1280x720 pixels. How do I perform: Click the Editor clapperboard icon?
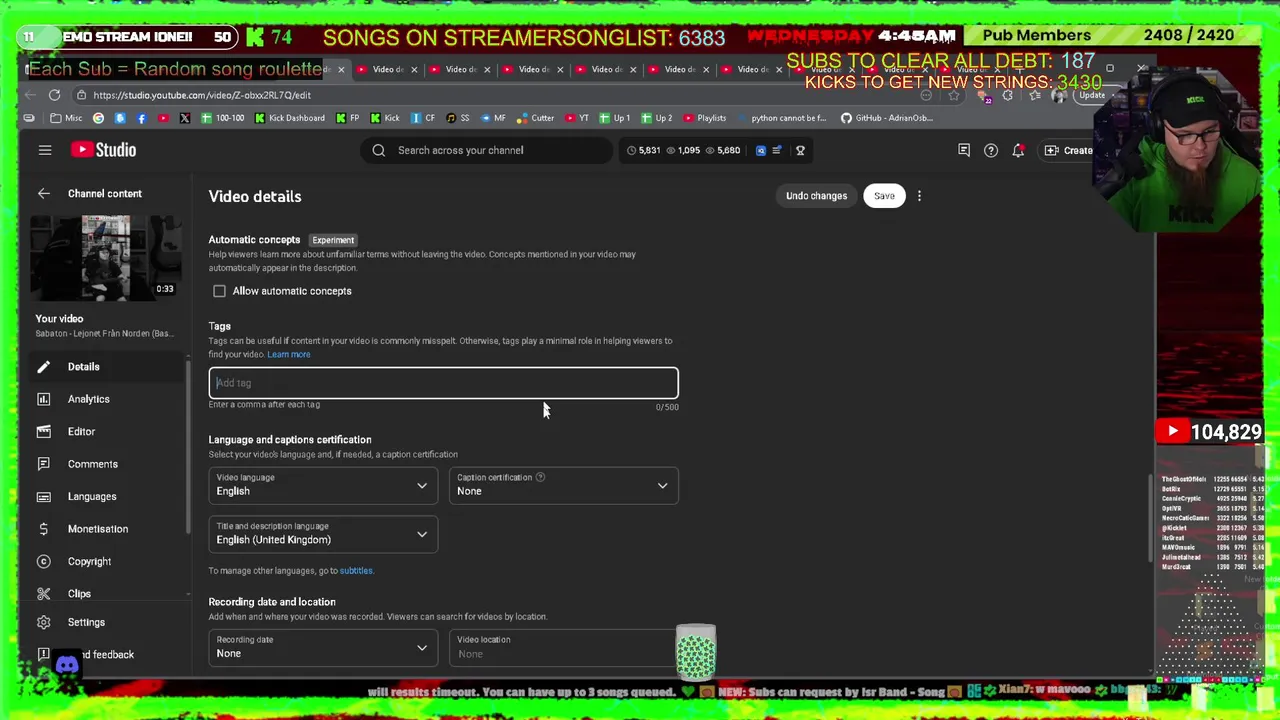click(43, 432)
